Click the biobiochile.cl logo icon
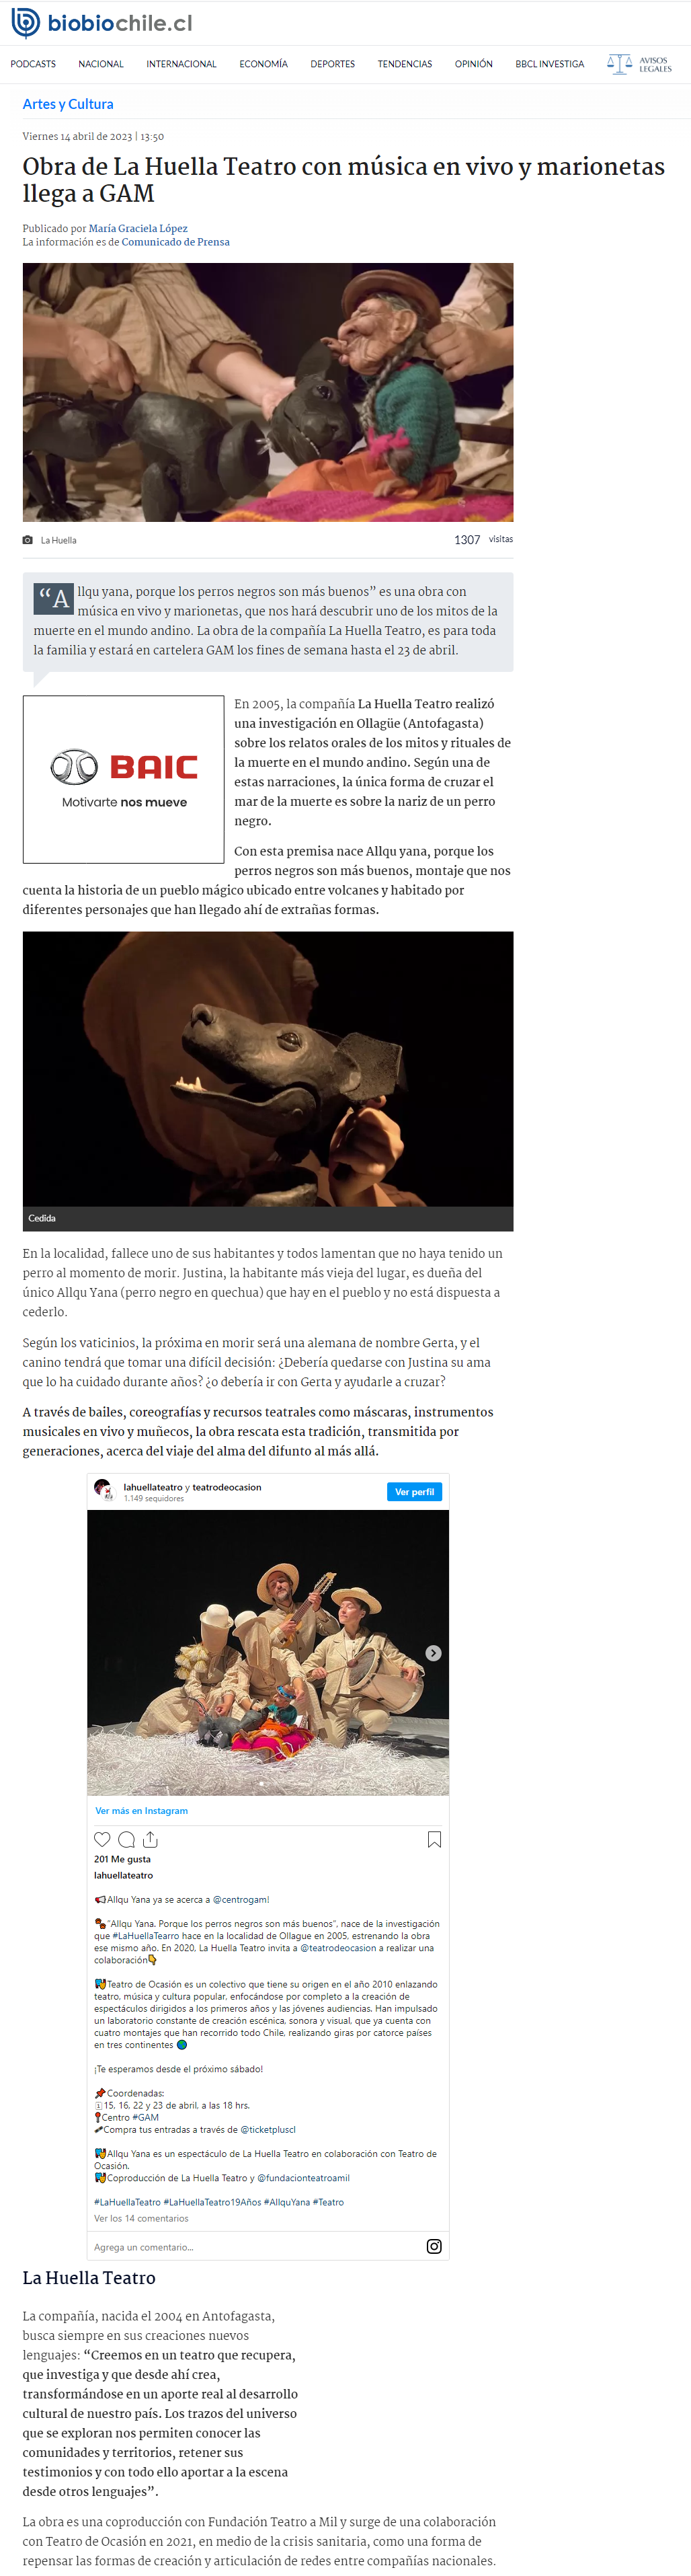 point(26,22)
